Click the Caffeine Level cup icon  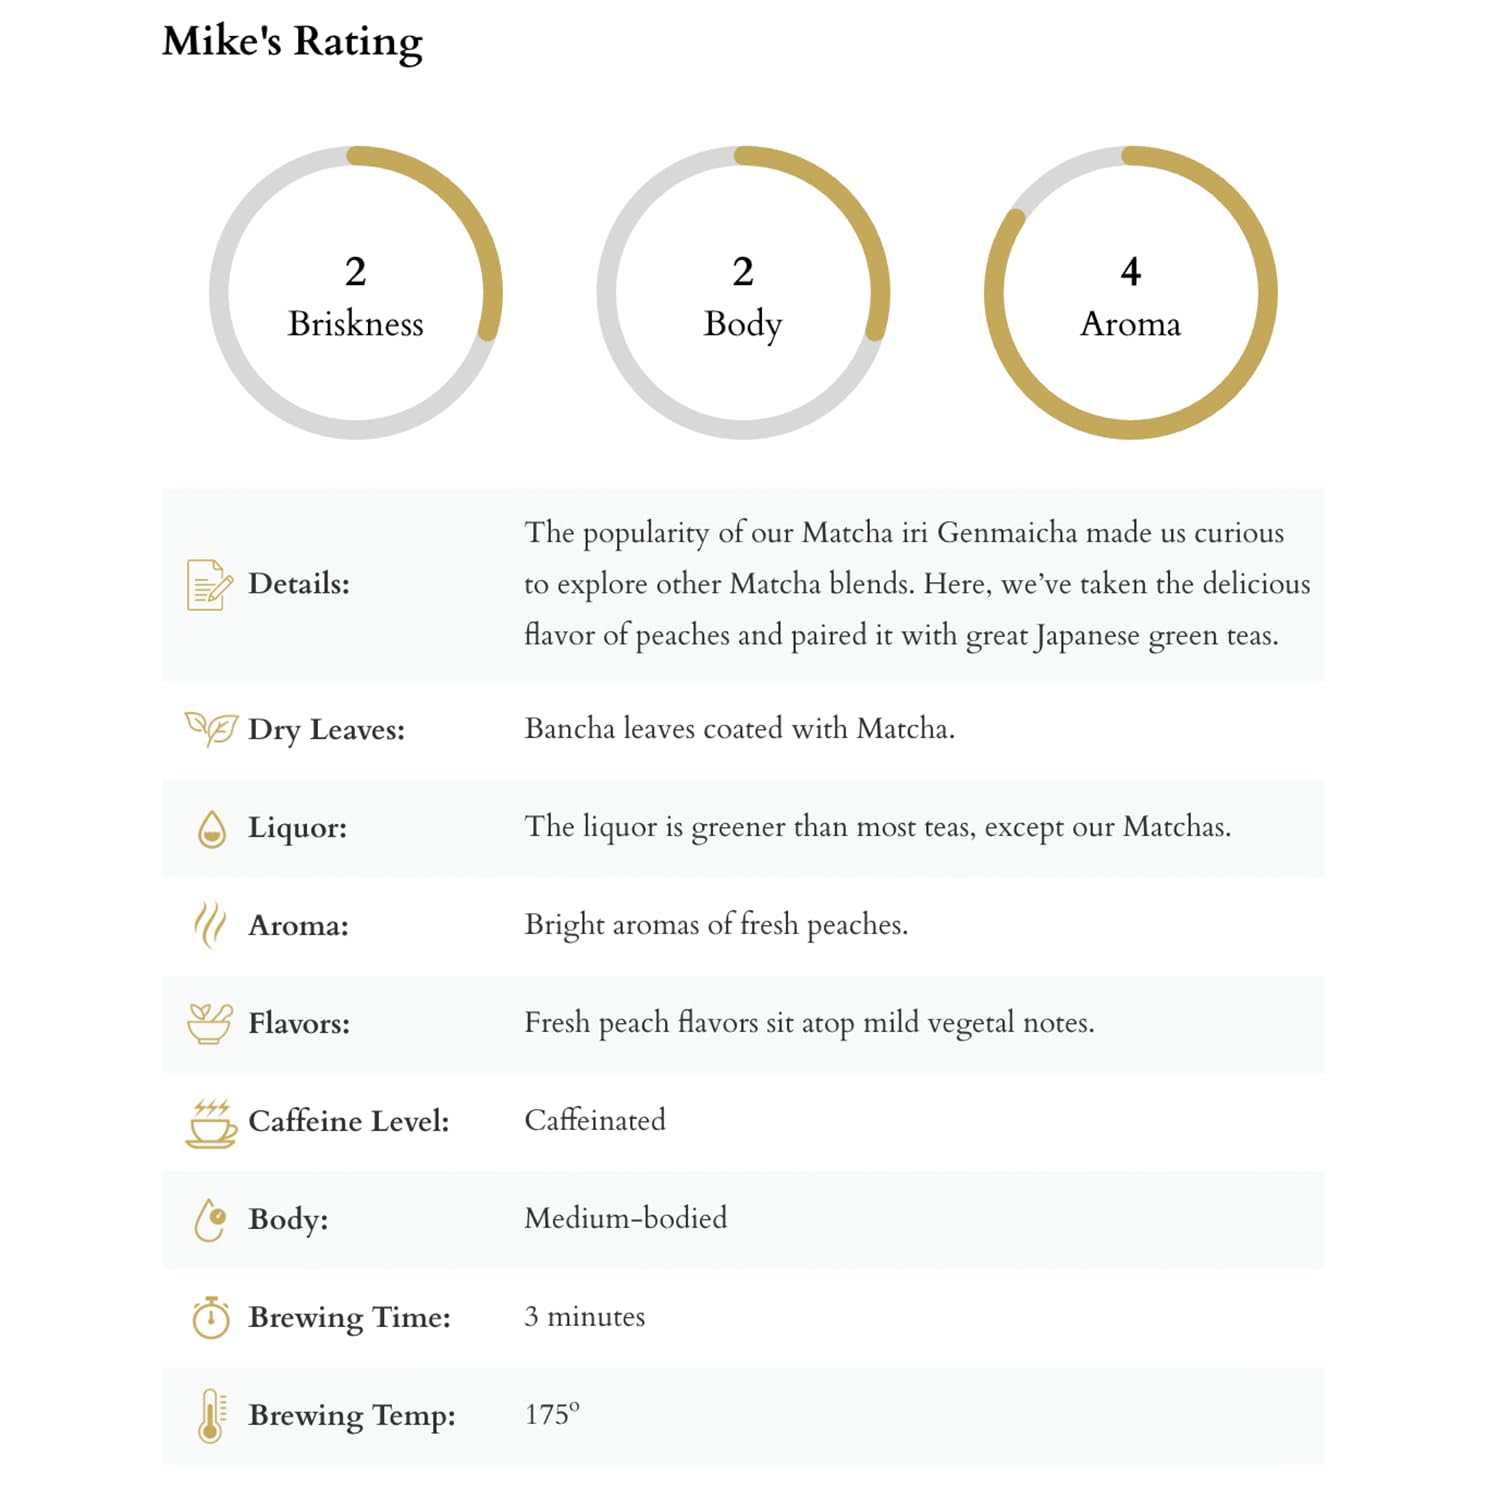211,1123
